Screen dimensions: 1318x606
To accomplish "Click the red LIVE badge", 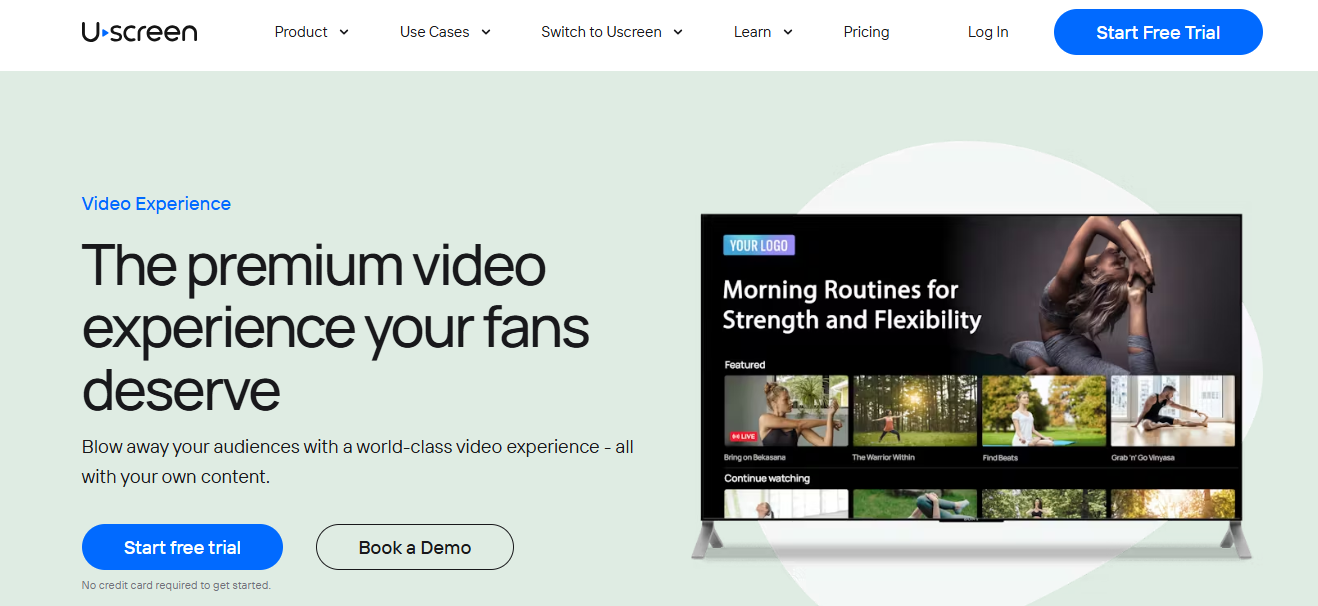I will coord(742,436).
